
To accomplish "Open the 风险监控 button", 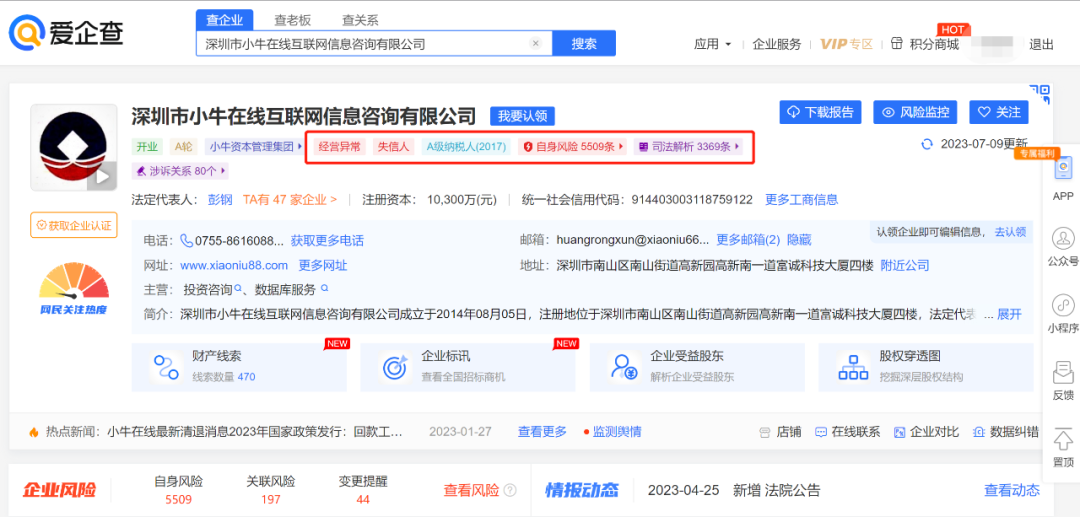I will [x=915, y=112].
